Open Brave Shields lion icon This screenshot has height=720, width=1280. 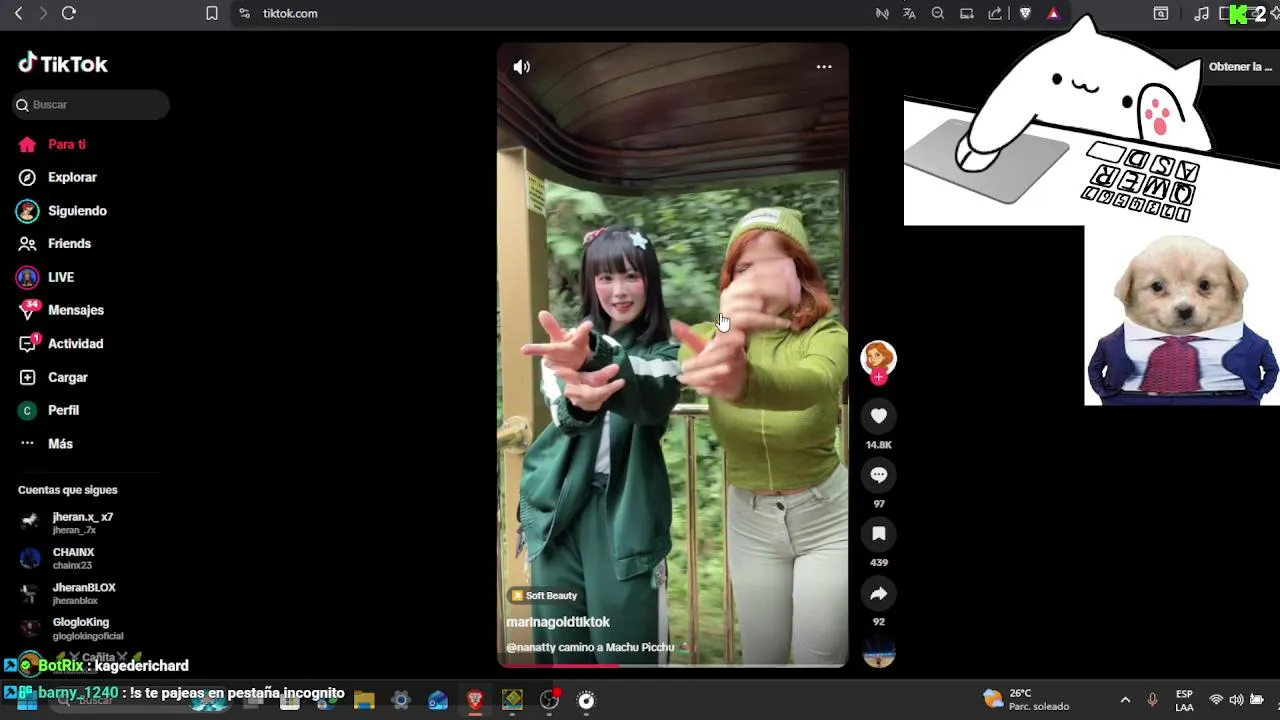tap(1025, 13)
